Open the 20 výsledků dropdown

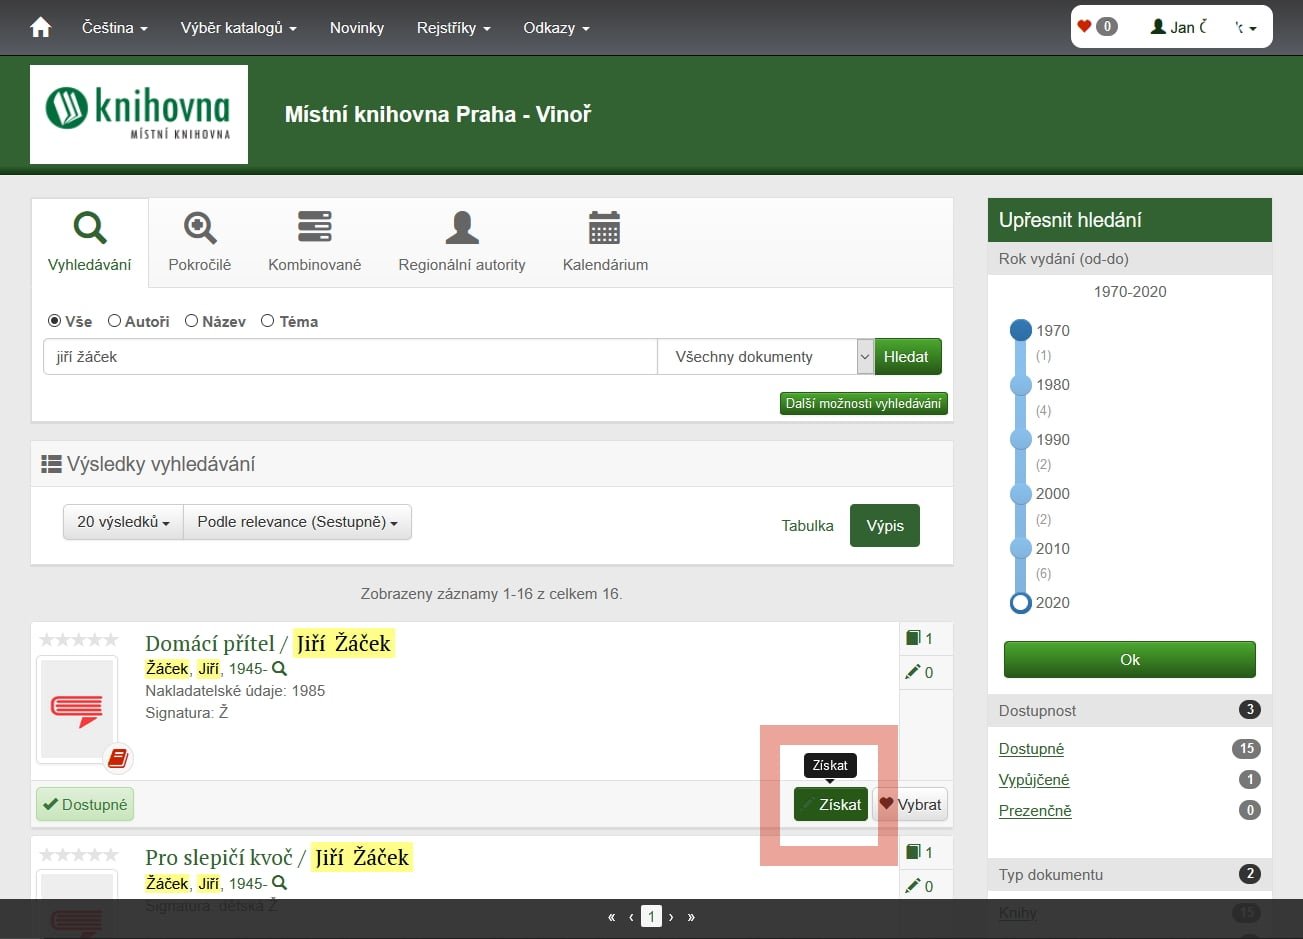point(123,522)
